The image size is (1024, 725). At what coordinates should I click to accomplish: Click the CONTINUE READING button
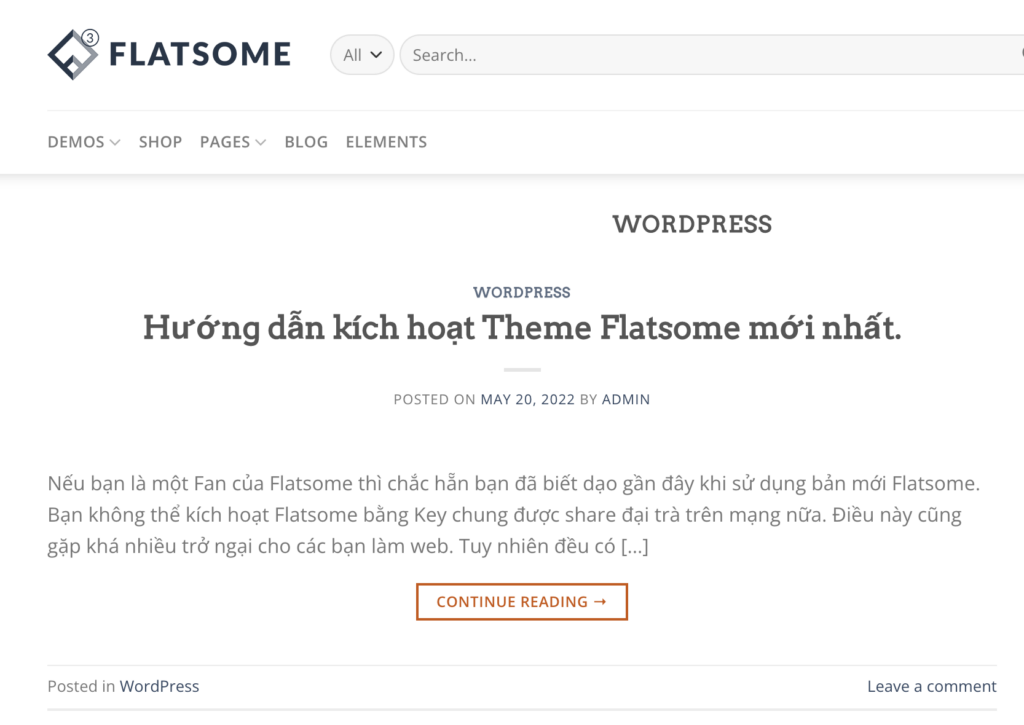point(522,602)
